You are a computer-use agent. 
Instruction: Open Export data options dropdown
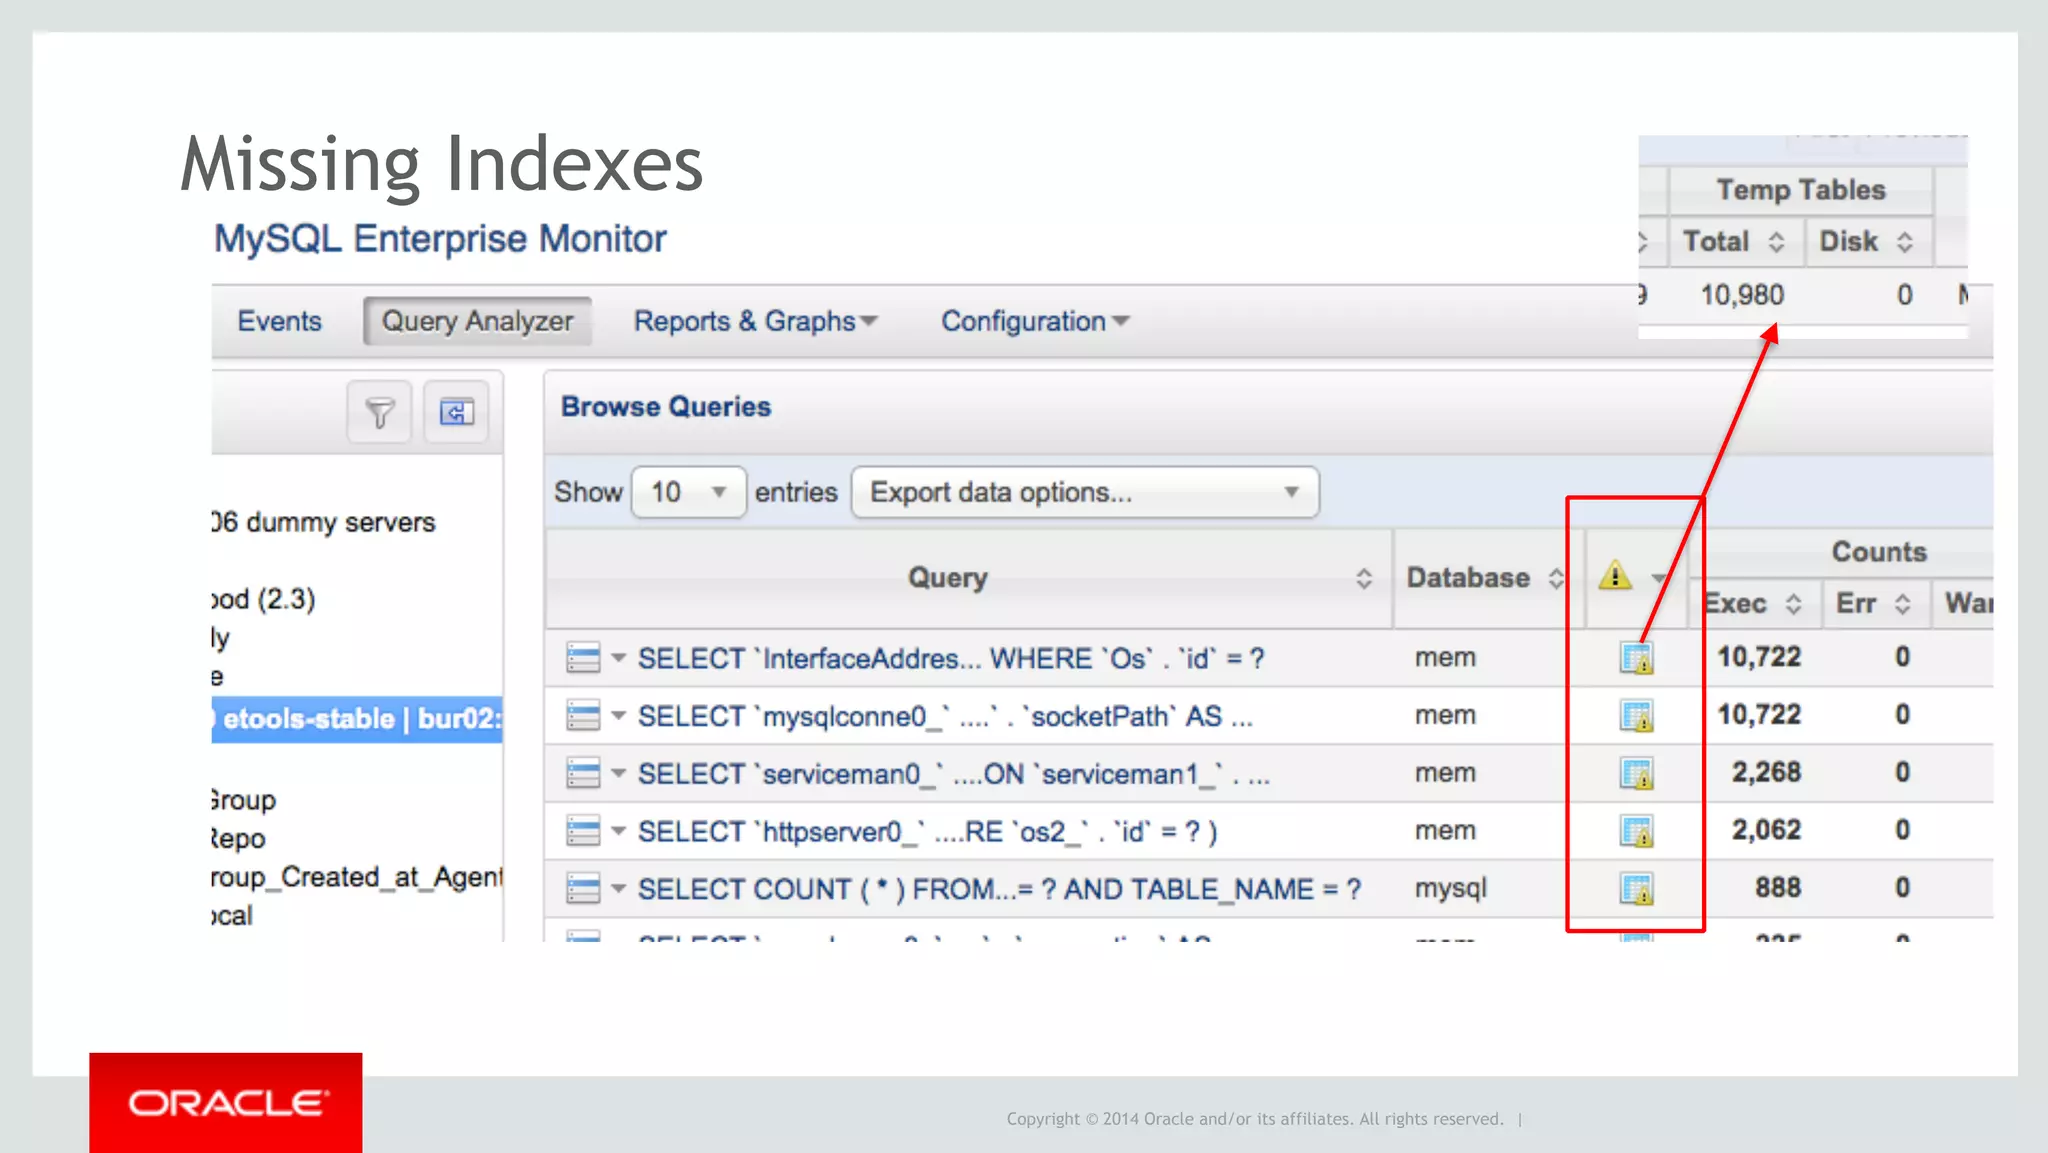1085,492
